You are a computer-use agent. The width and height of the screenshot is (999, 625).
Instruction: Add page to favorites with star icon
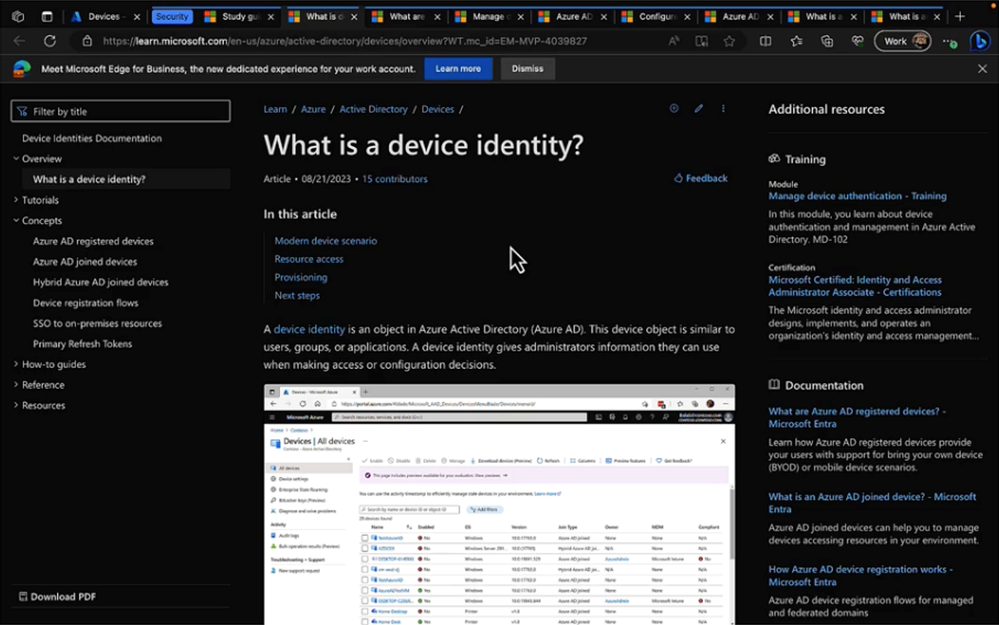coord(729,41)
